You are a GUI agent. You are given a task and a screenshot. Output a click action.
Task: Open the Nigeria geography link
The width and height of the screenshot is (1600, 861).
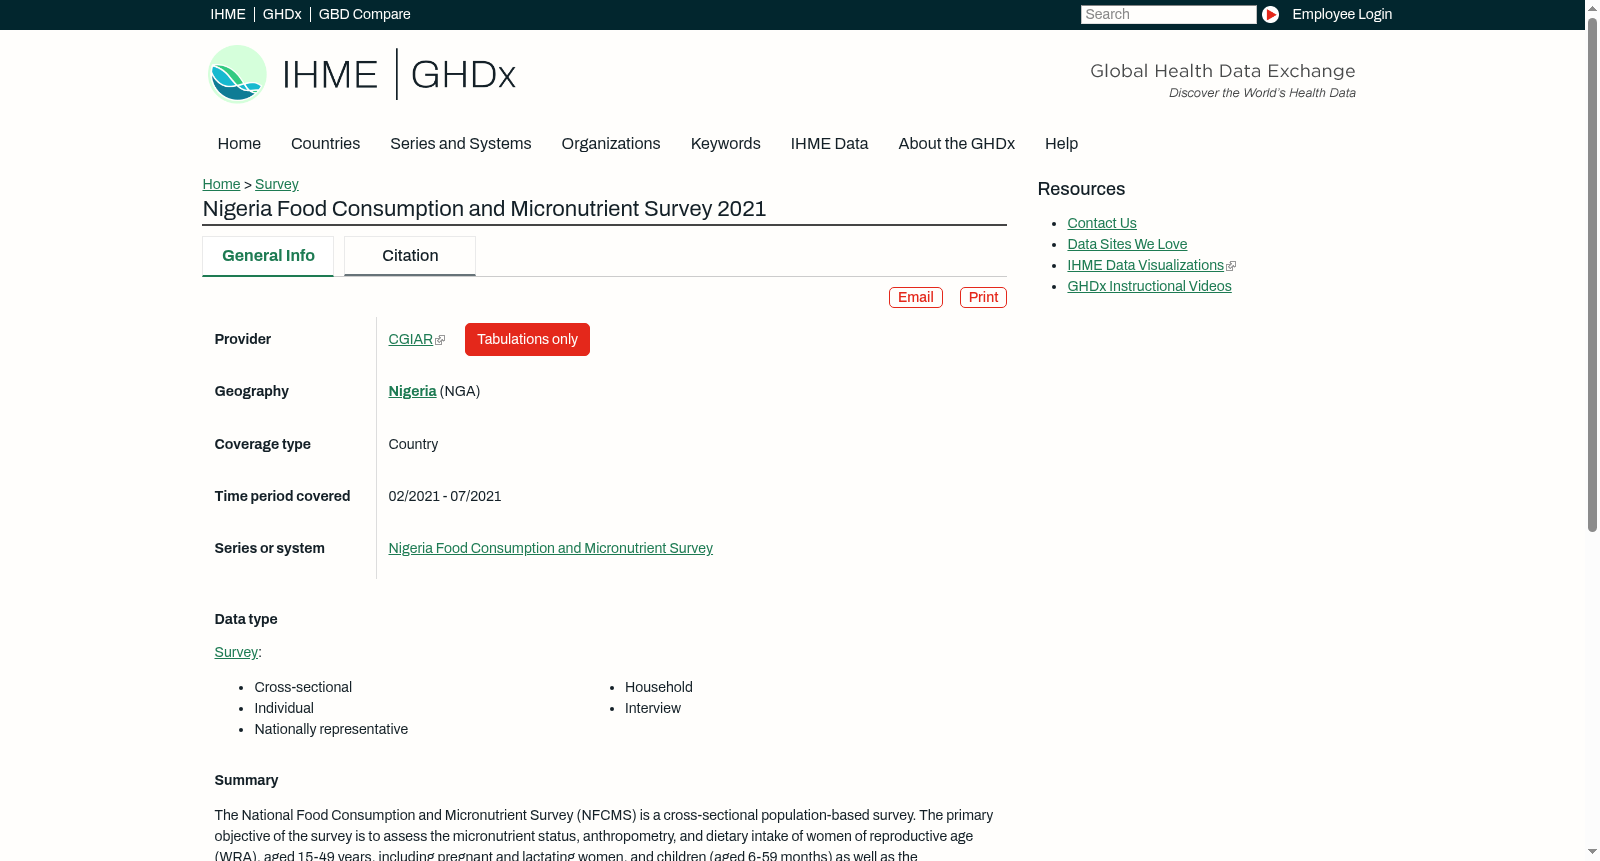click(x=412, y=392)
